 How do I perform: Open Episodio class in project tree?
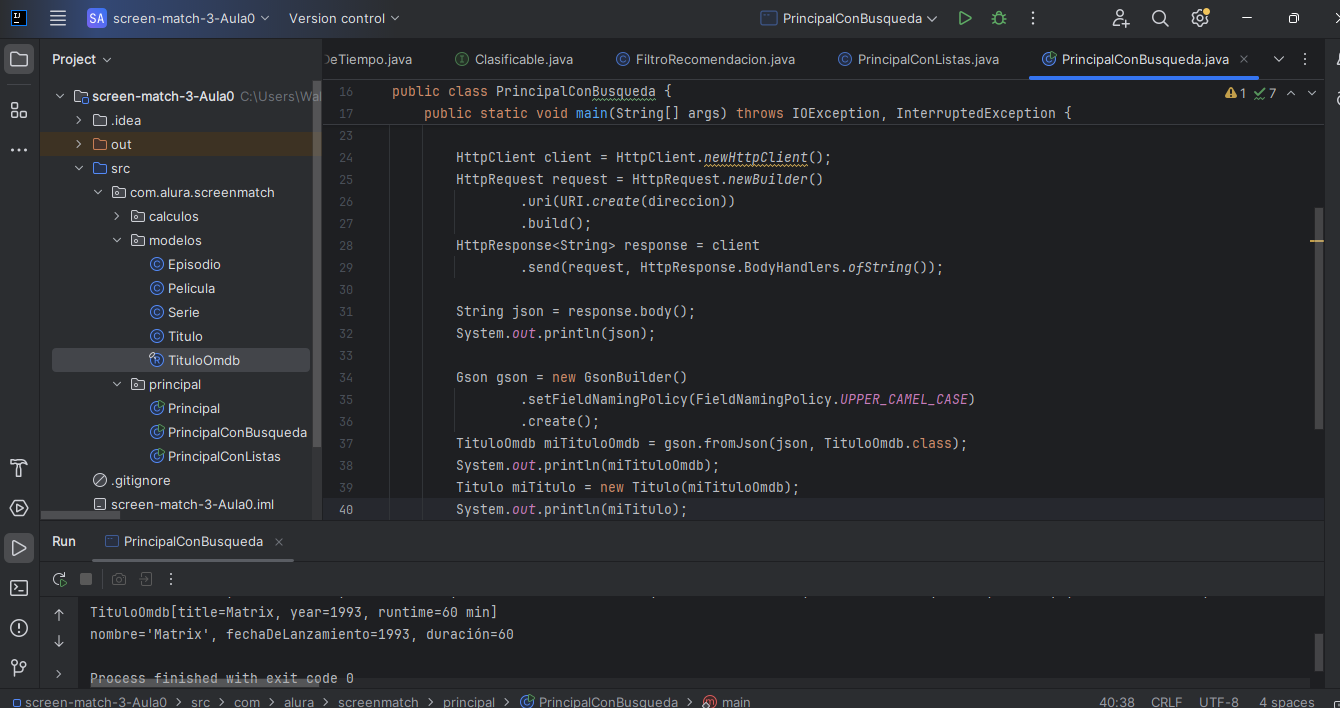coord(194,264)
